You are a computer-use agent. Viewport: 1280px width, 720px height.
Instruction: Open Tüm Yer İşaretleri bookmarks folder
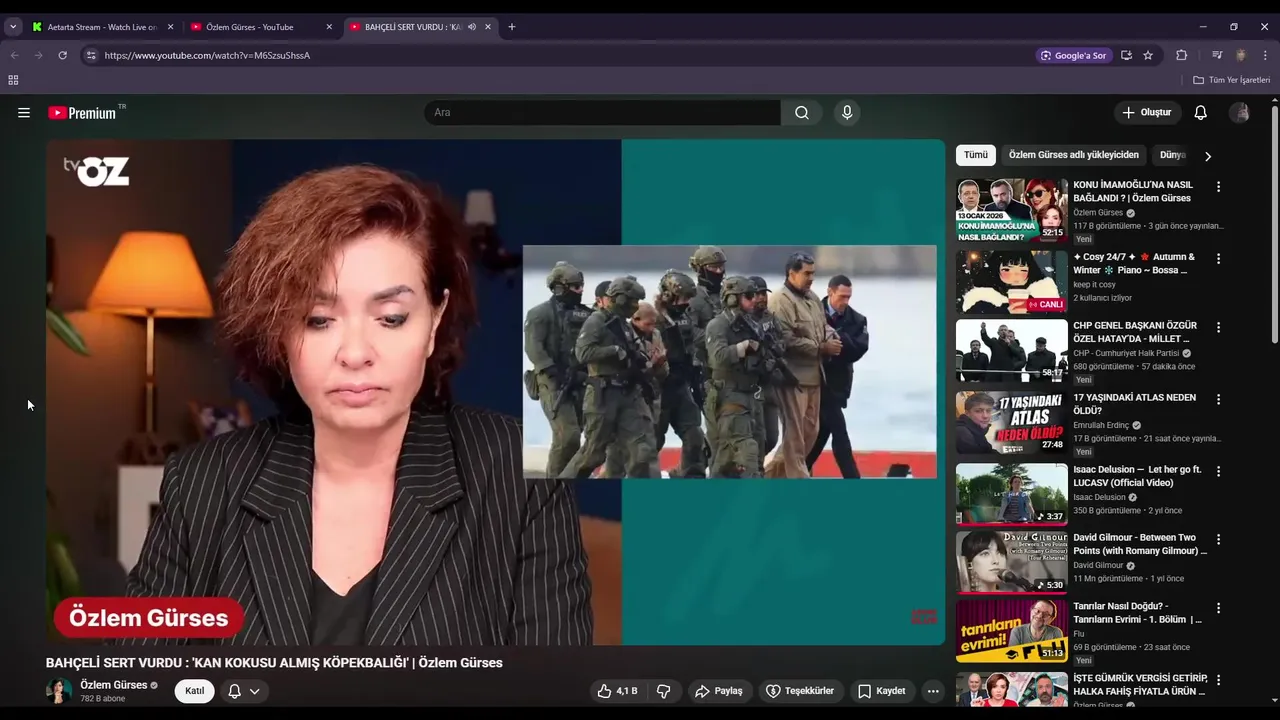click(1232, 80)
